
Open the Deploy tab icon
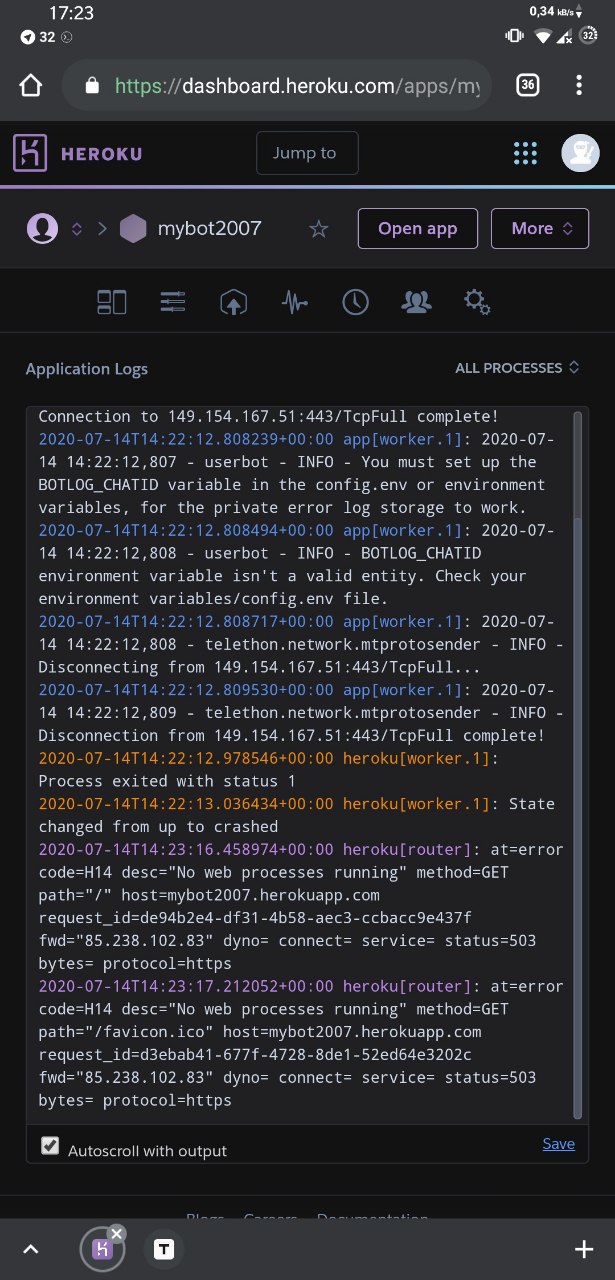[233, 302]
